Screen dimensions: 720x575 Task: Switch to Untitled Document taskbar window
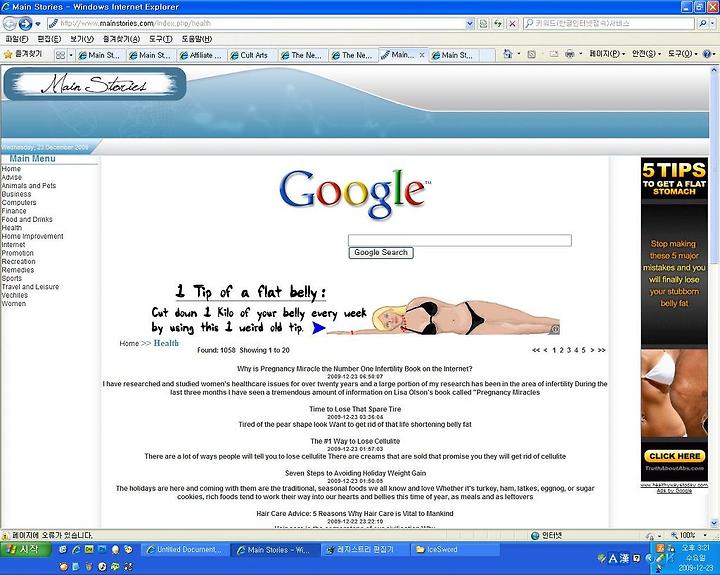[x=184, y=550]
